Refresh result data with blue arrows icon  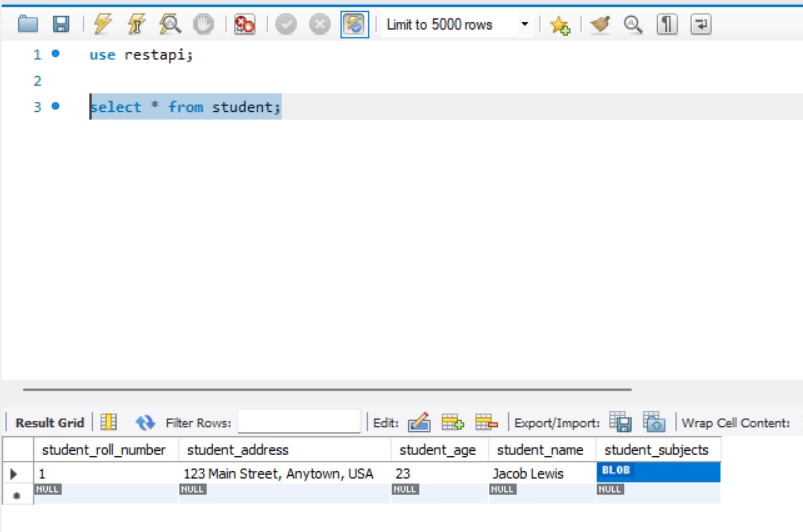click(145, 422)
